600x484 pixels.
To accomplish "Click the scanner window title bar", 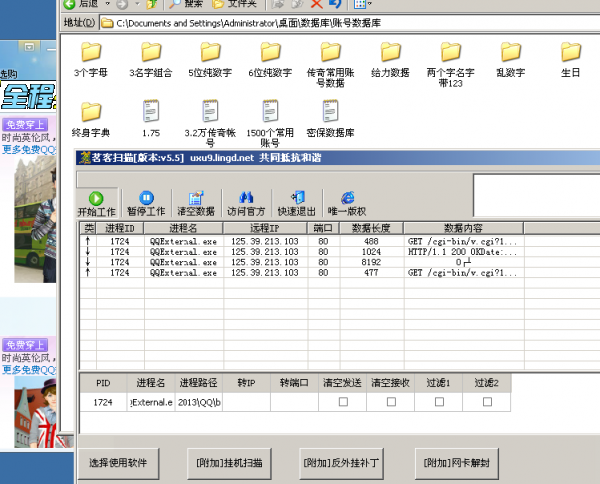I will click(338, 158).
